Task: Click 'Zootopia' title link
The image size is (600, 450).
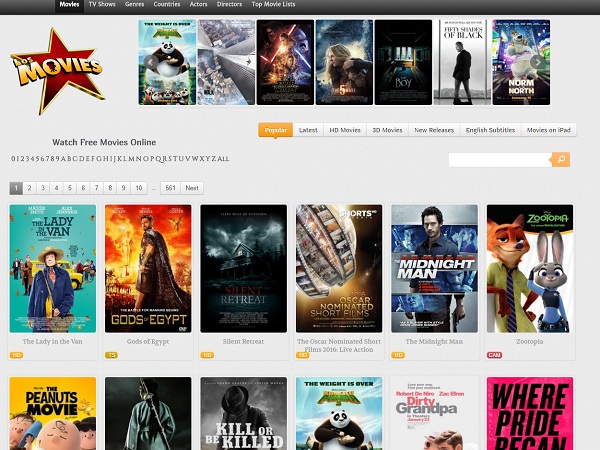Action: pyautogui.click(x=530, y=341)
